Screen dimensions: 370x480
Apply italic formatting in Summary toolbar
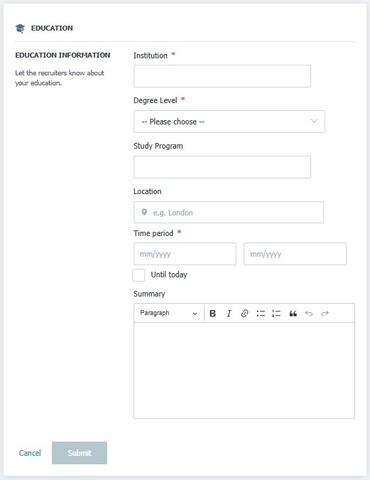coord(229,313)
